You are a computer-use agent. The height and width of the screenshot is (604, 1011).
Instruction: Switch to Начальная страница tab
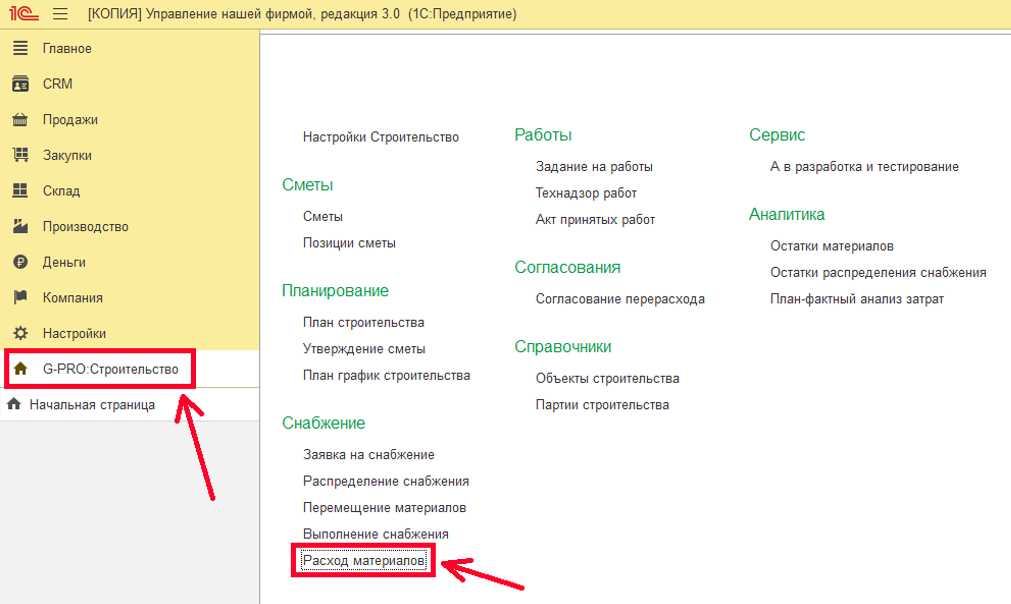pos(92,405)
